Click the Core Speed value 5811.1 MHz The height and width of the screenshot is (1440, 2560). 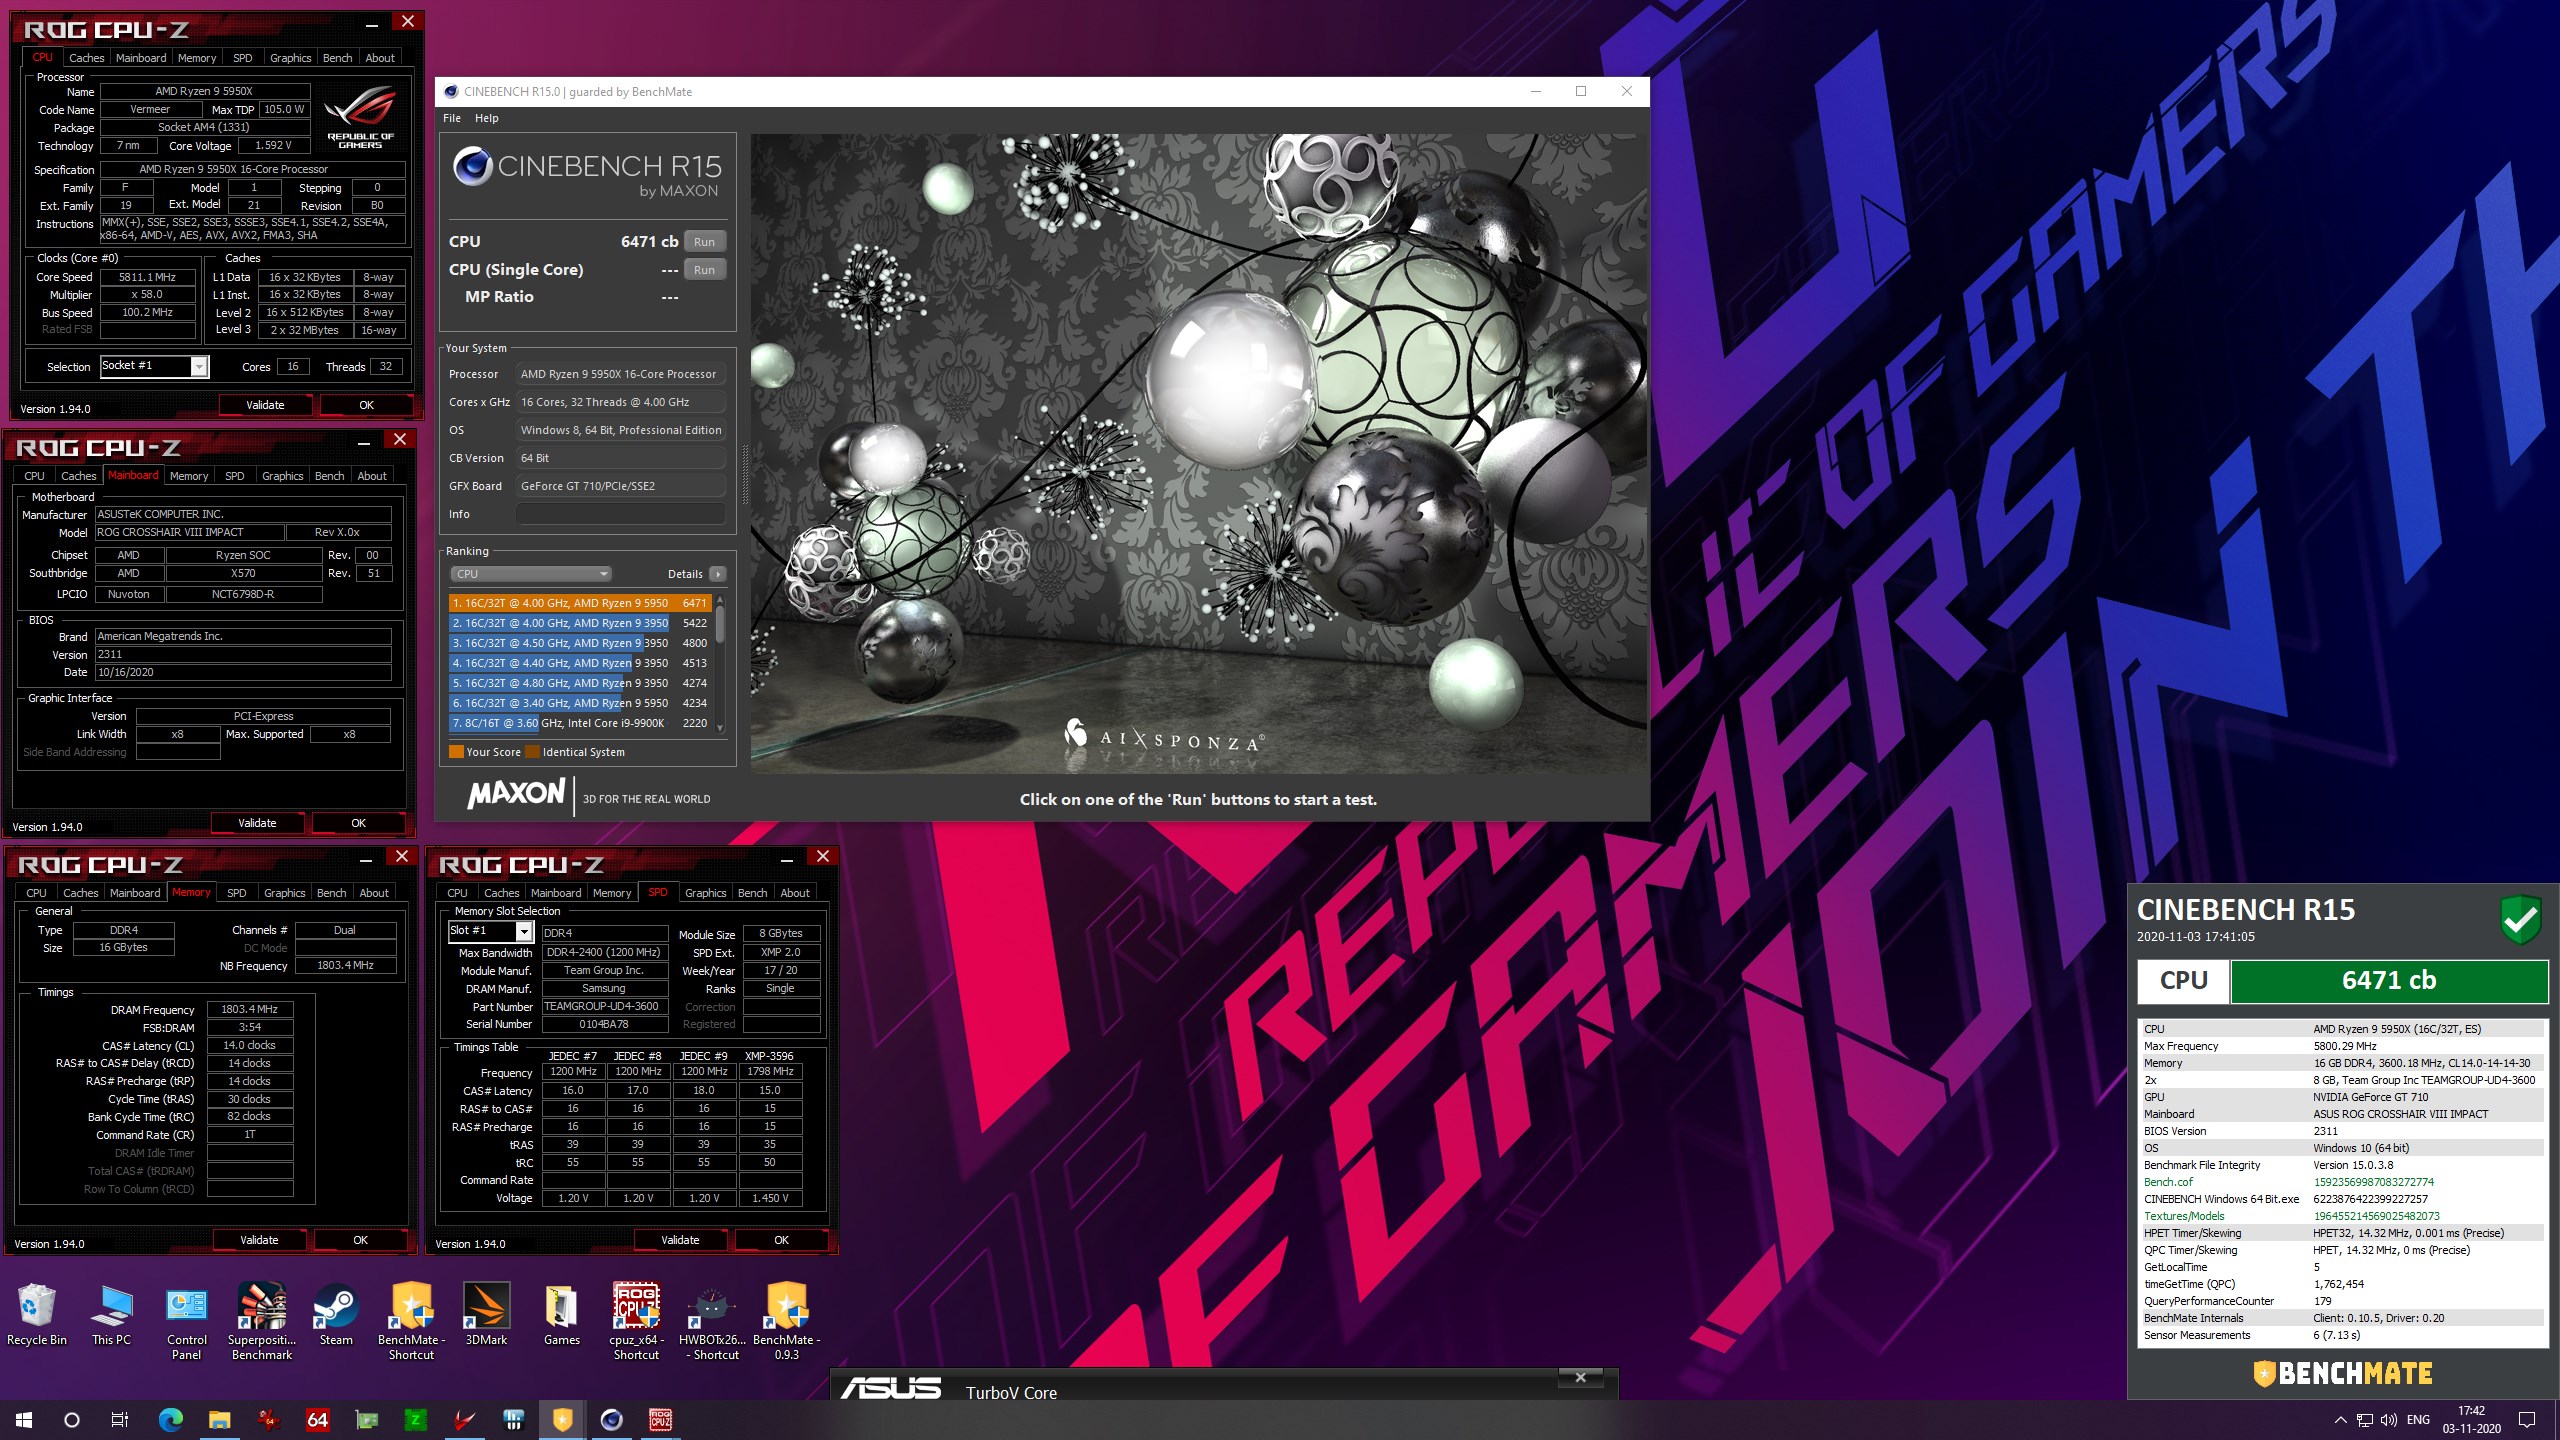point(147,277)
